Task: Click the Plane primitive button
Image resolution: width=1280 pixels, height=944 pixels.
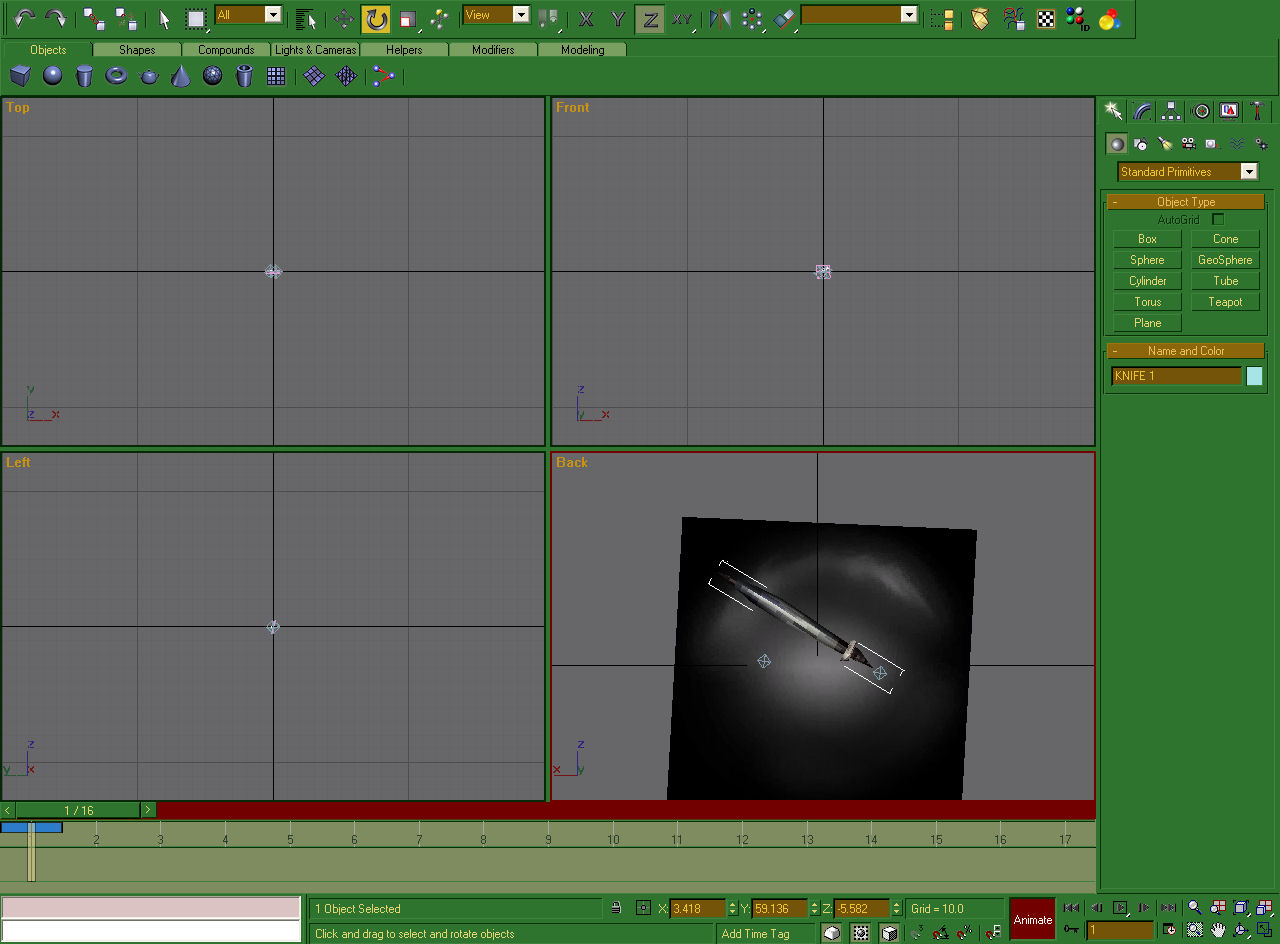Action: 1147,323
